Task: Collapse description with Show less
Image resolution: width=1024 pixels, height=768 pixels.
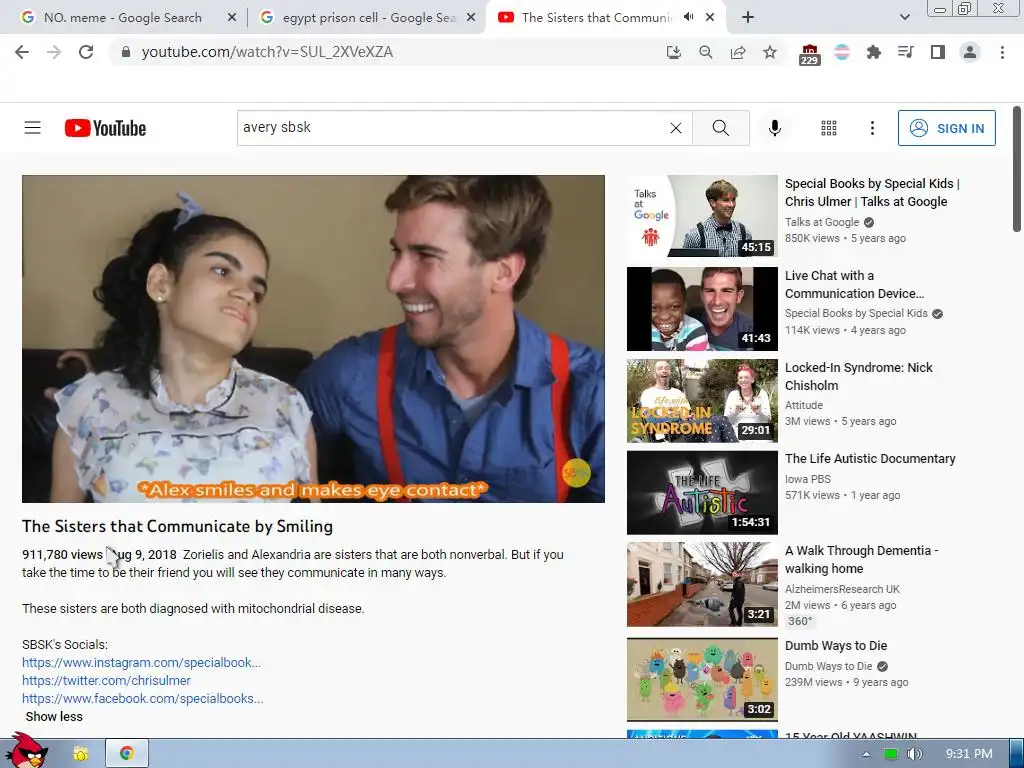Action: pyautogui.click(x=54, y=716)
